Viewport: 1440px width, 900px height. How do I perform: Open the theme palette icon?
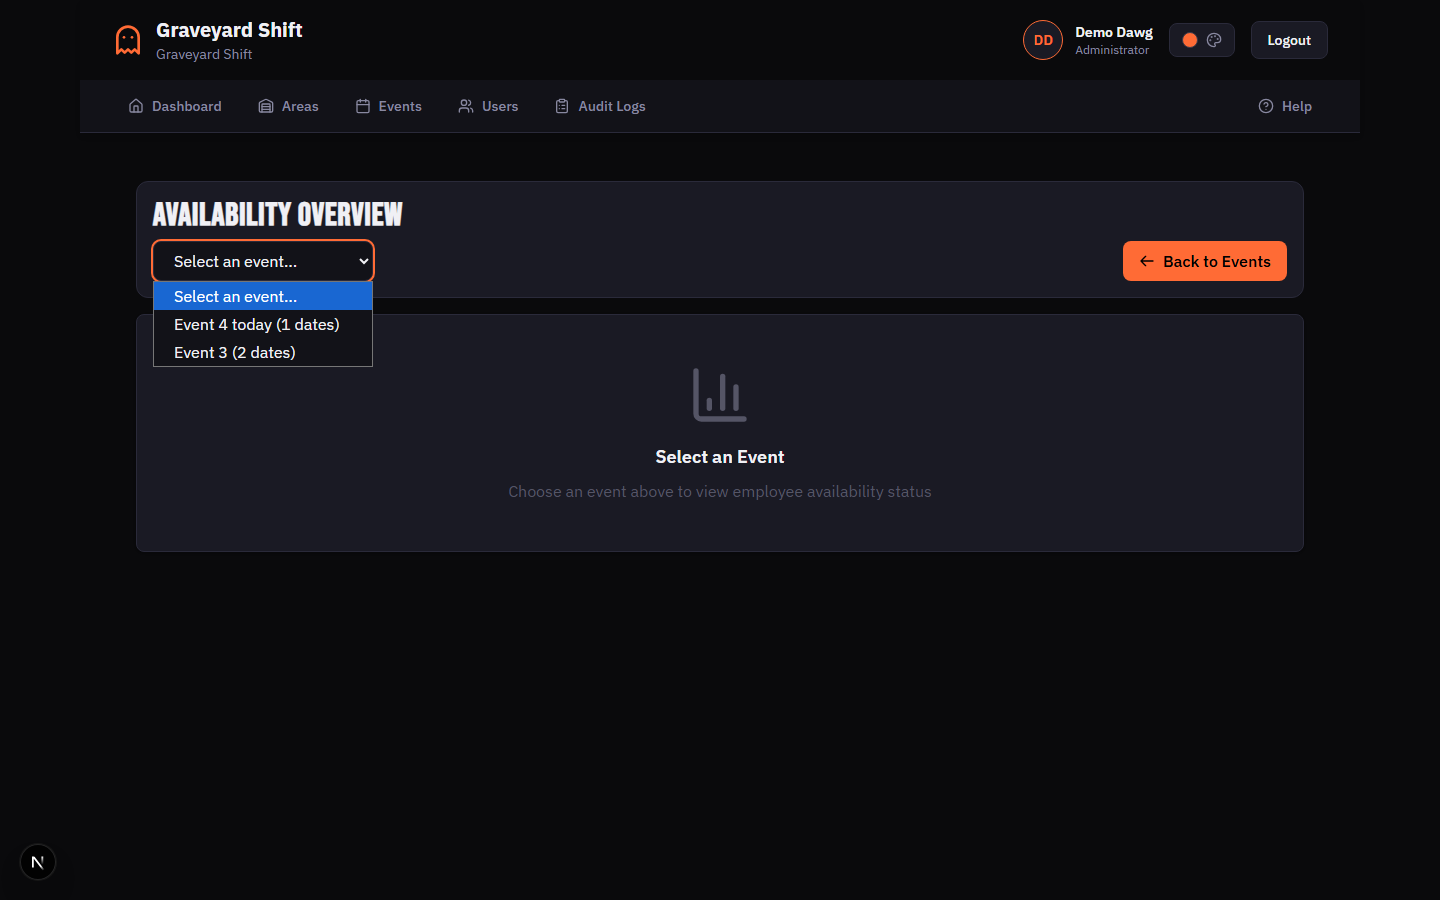[x=1214, y=40]
